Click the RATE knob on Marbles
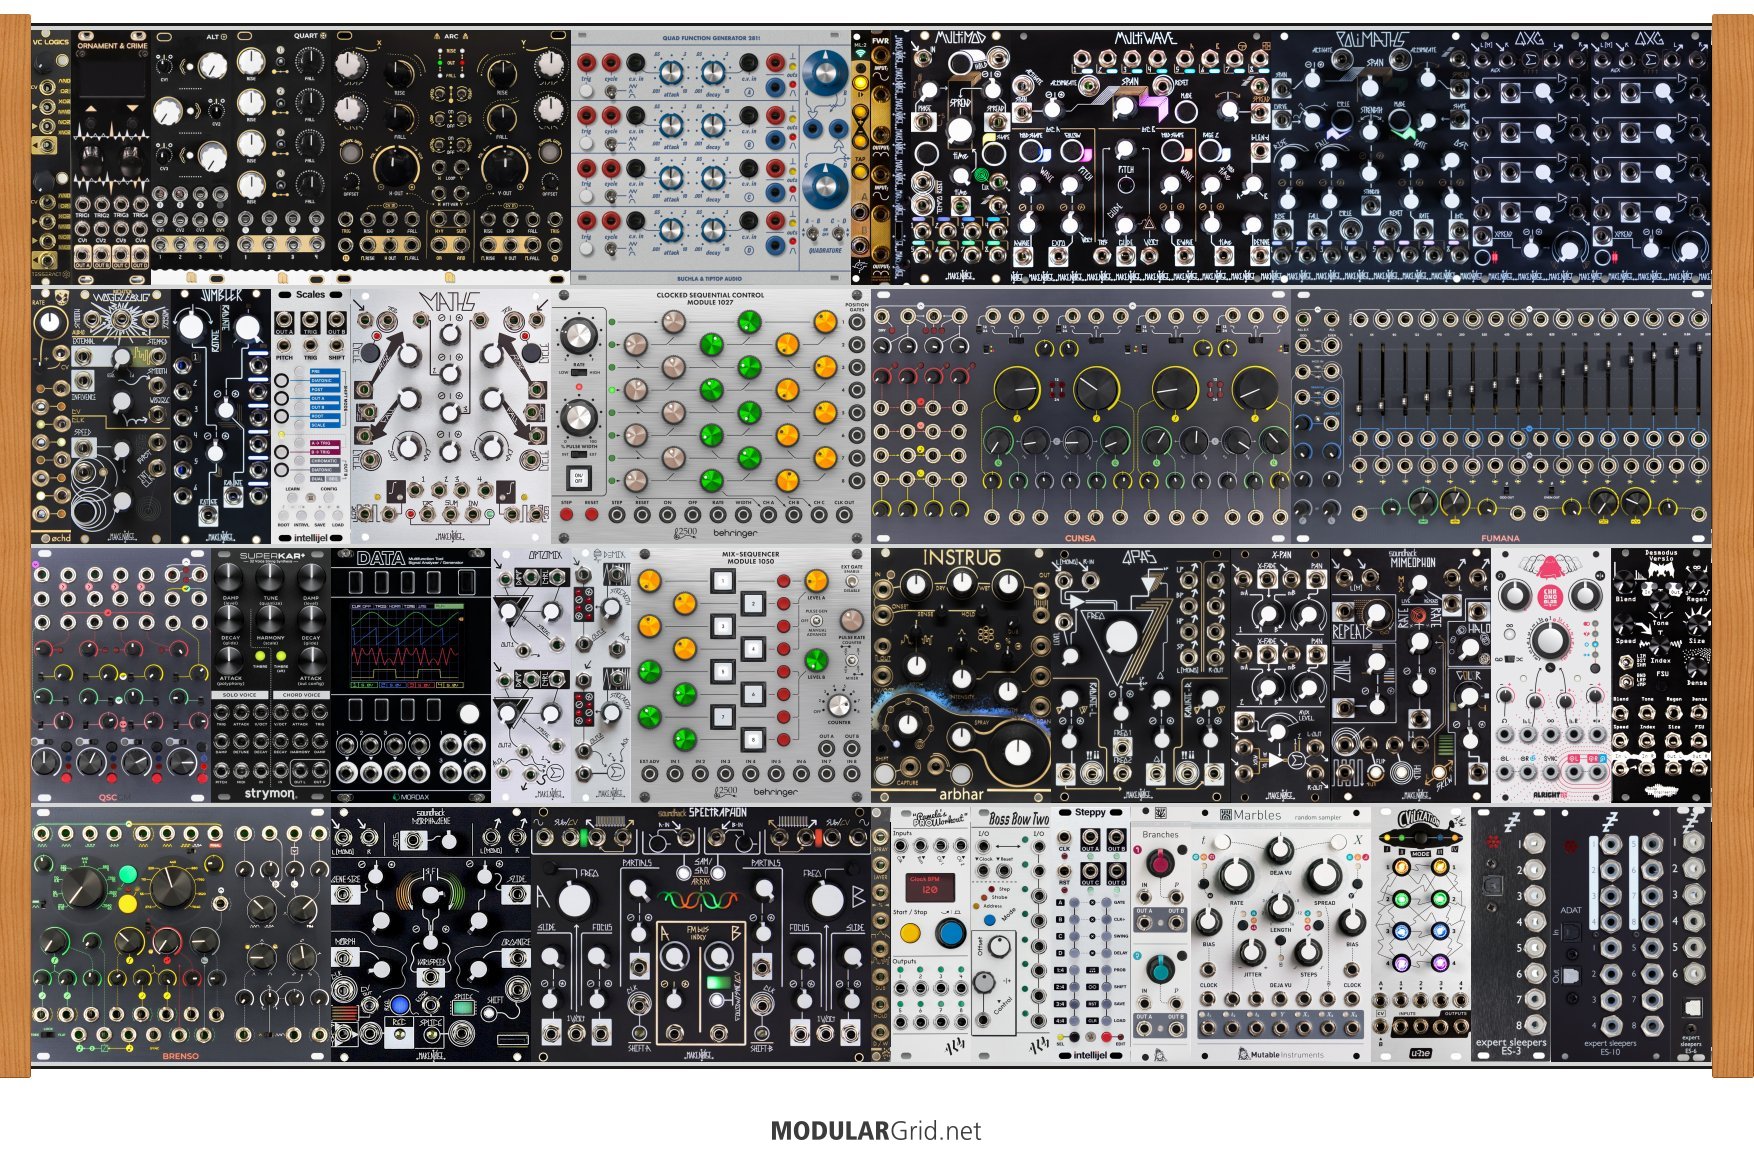 coord(1236,875)
